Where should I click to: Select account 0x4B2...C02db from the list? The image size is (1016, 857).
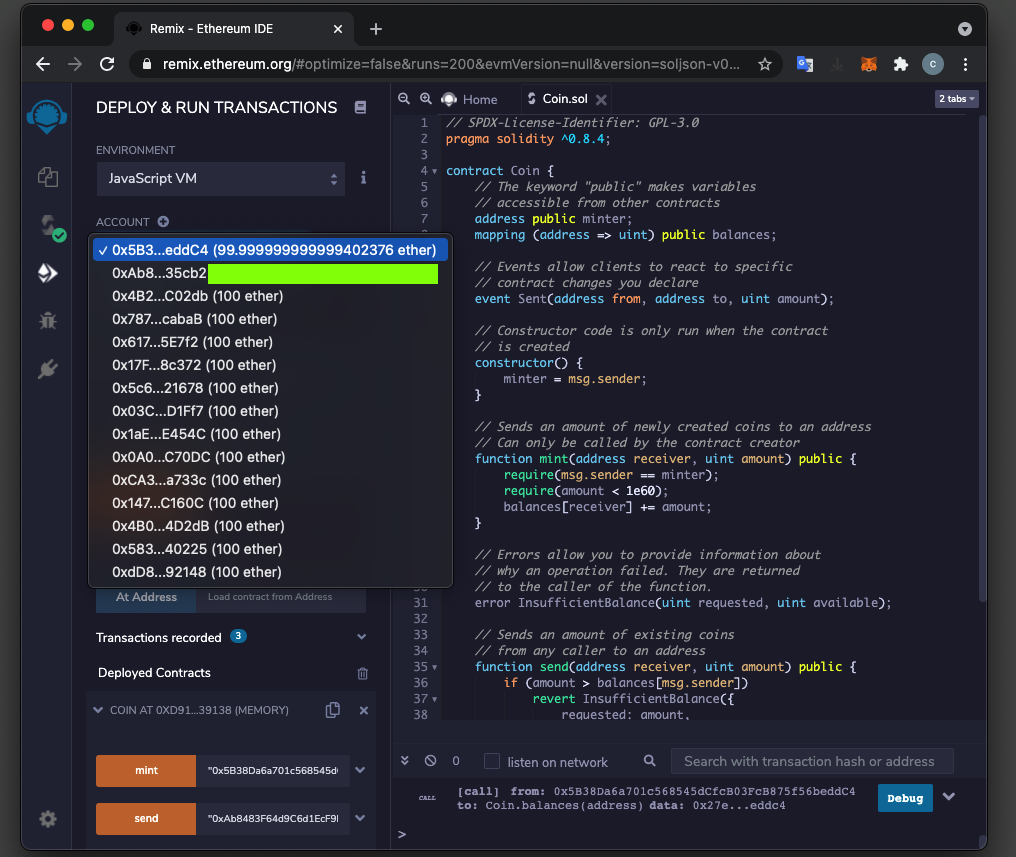197,296
